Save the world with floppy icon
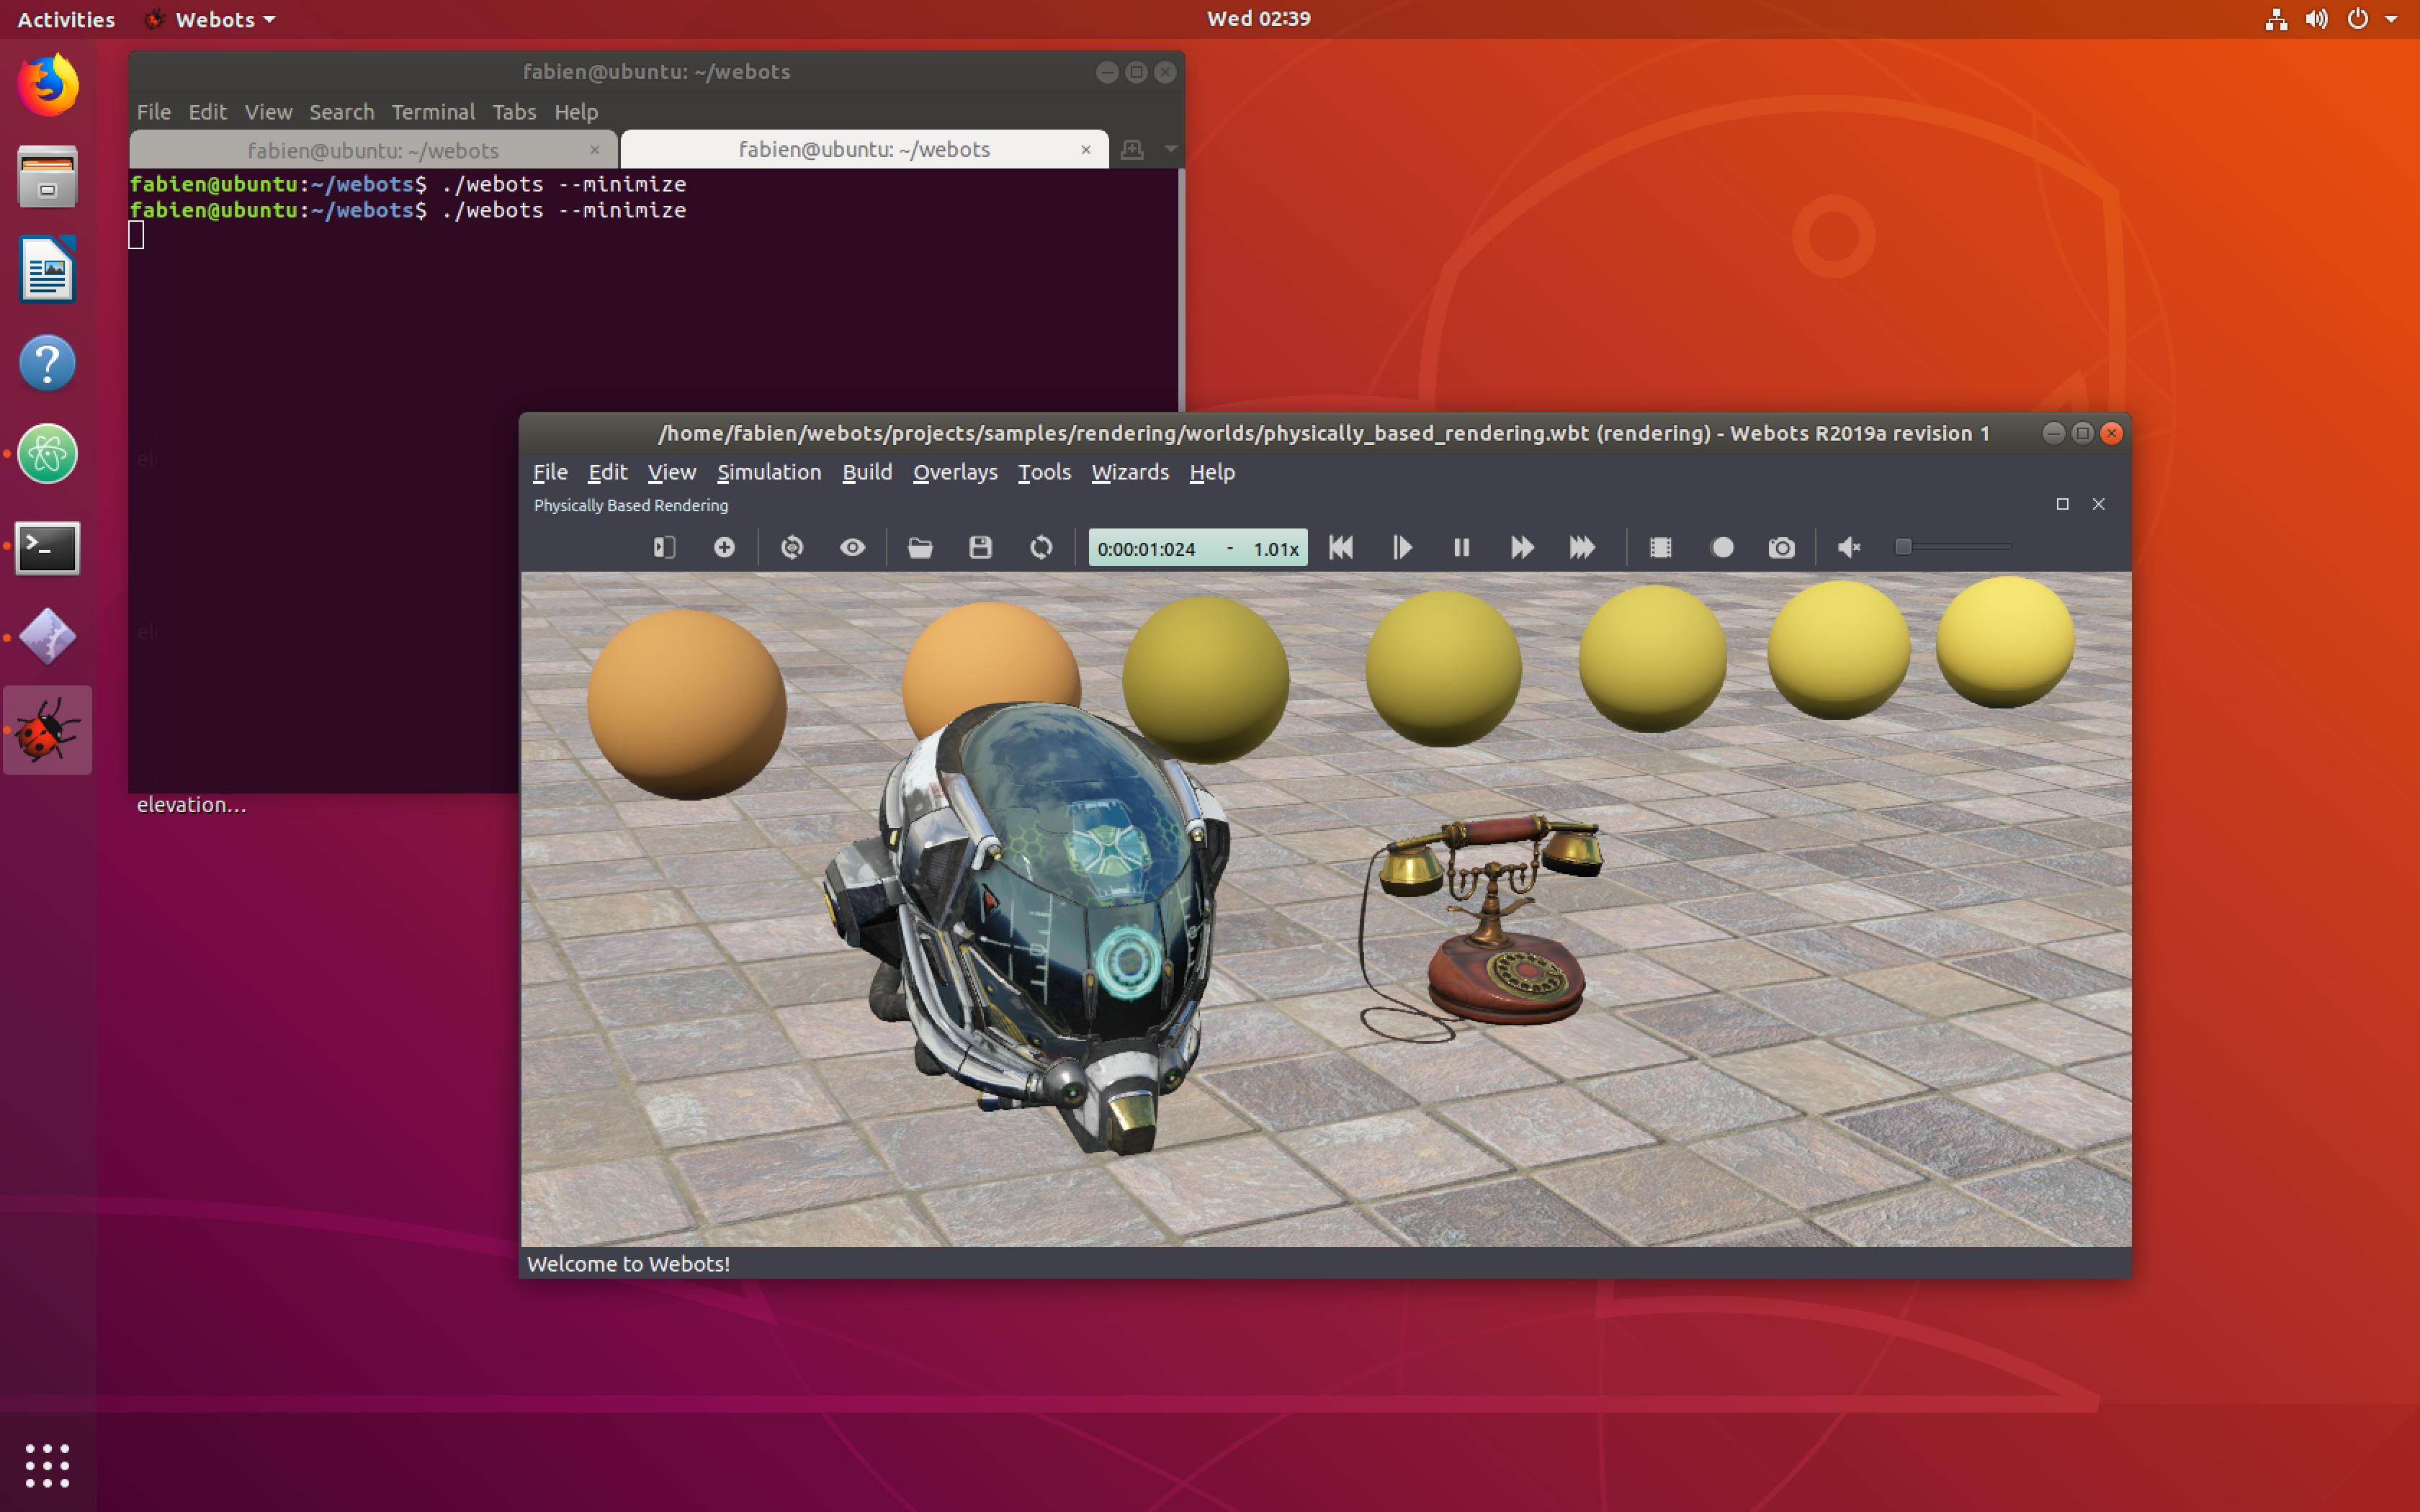This screenshot has width=2420, height=1512. click(980, 547)
